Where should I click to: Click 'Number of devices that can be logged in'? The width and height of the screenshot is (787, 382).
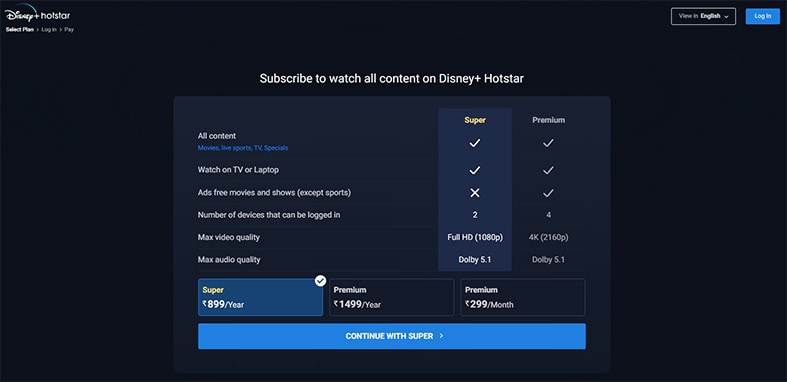pos(269,215)
